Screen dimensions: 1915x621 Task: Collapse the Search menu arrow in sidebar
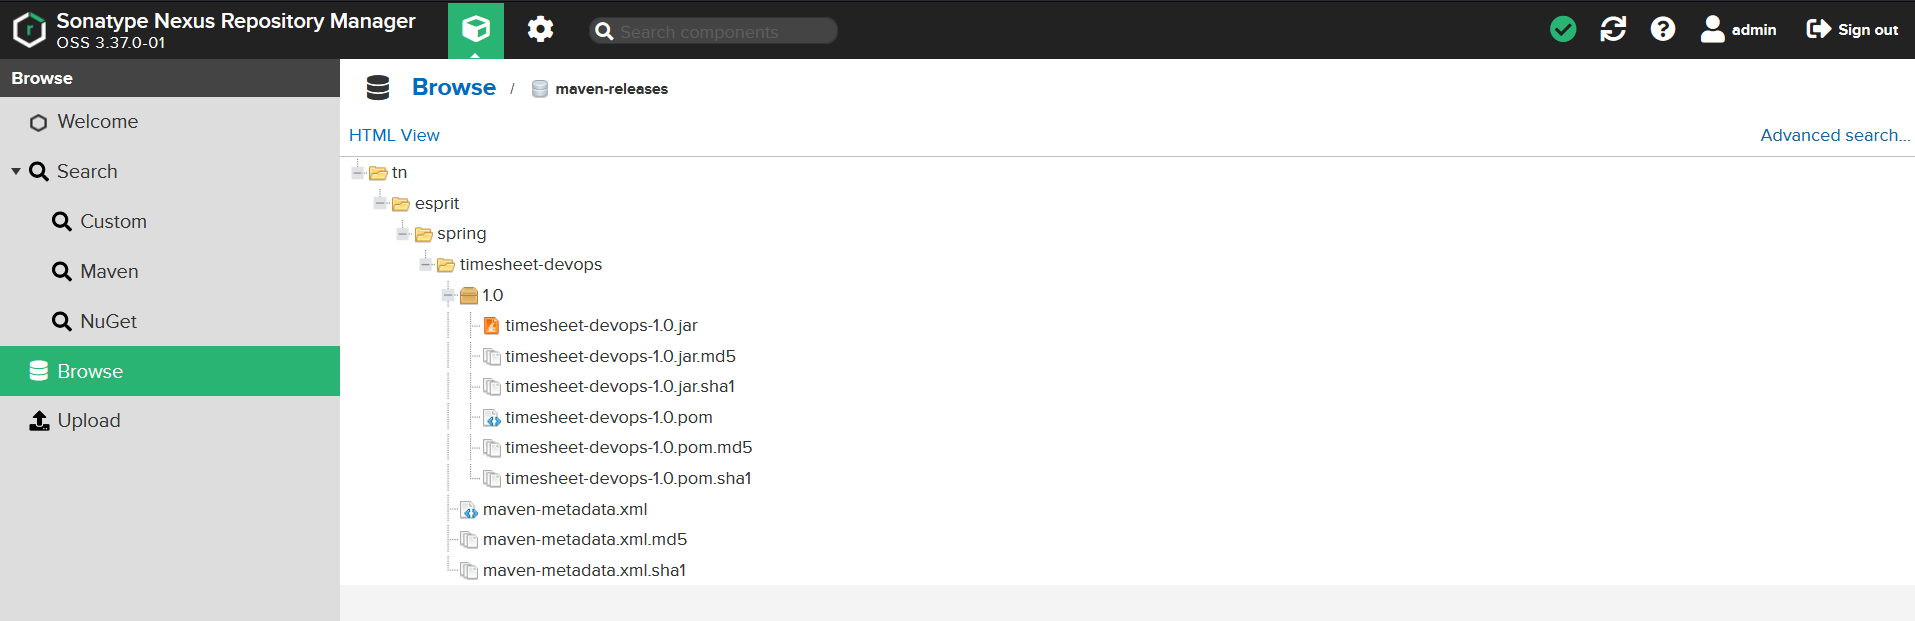pos(16,171)
